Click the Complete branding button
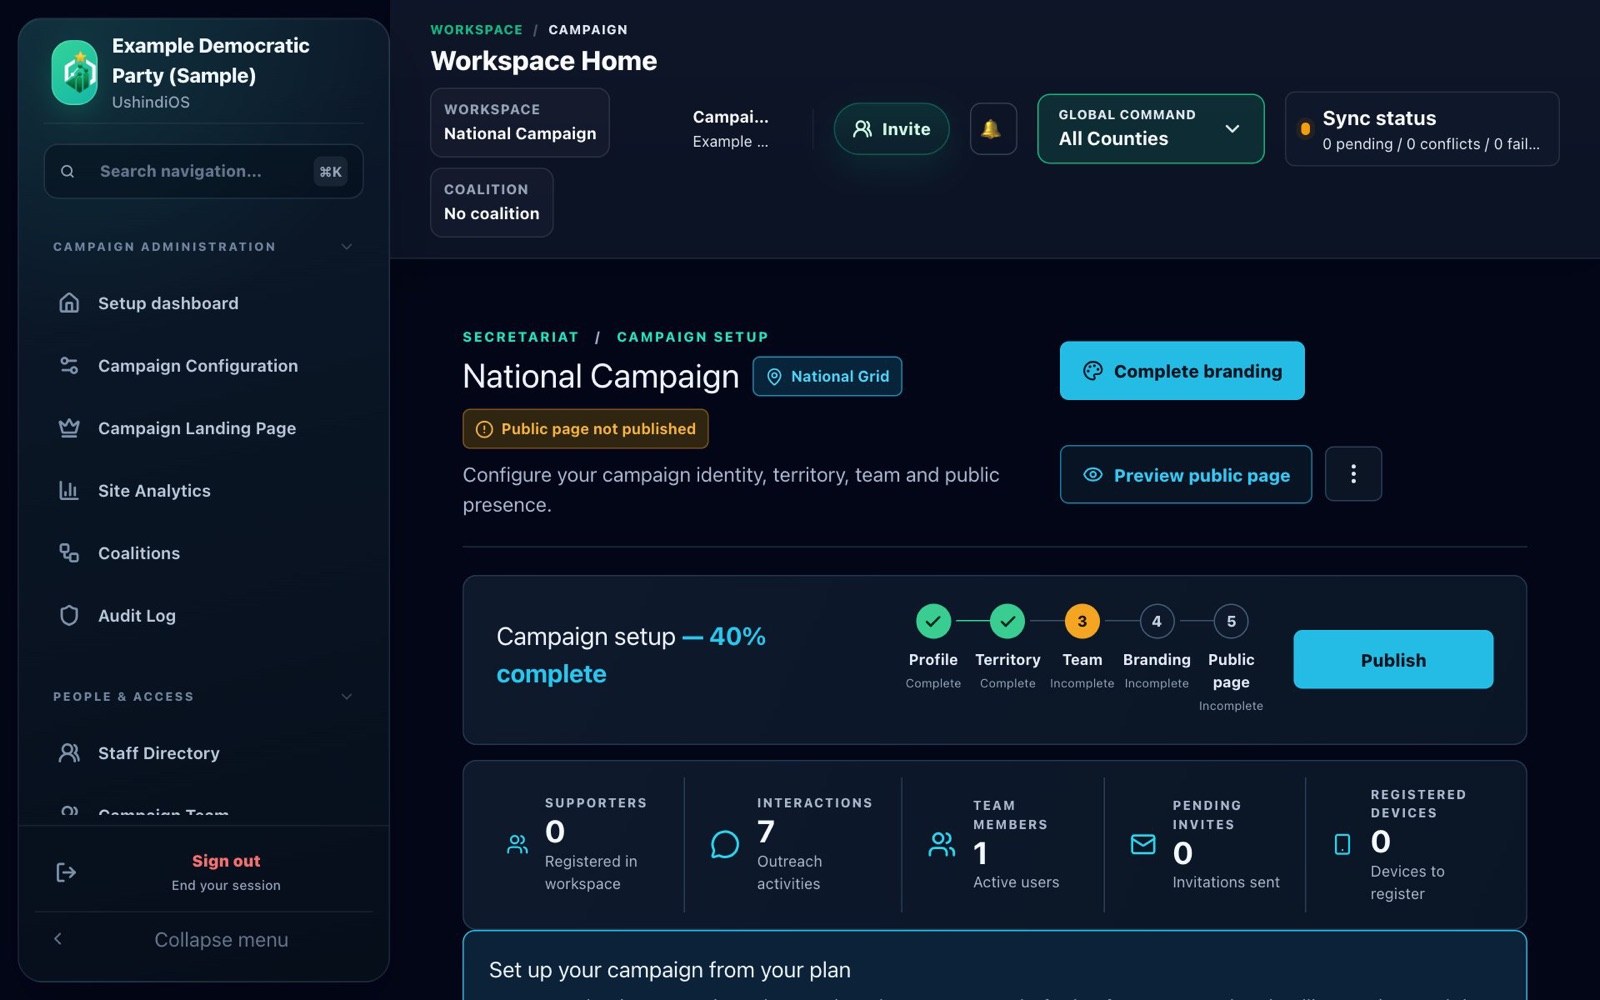Viewport: 1600px width, 1000px height. [x=1182, y=371]
